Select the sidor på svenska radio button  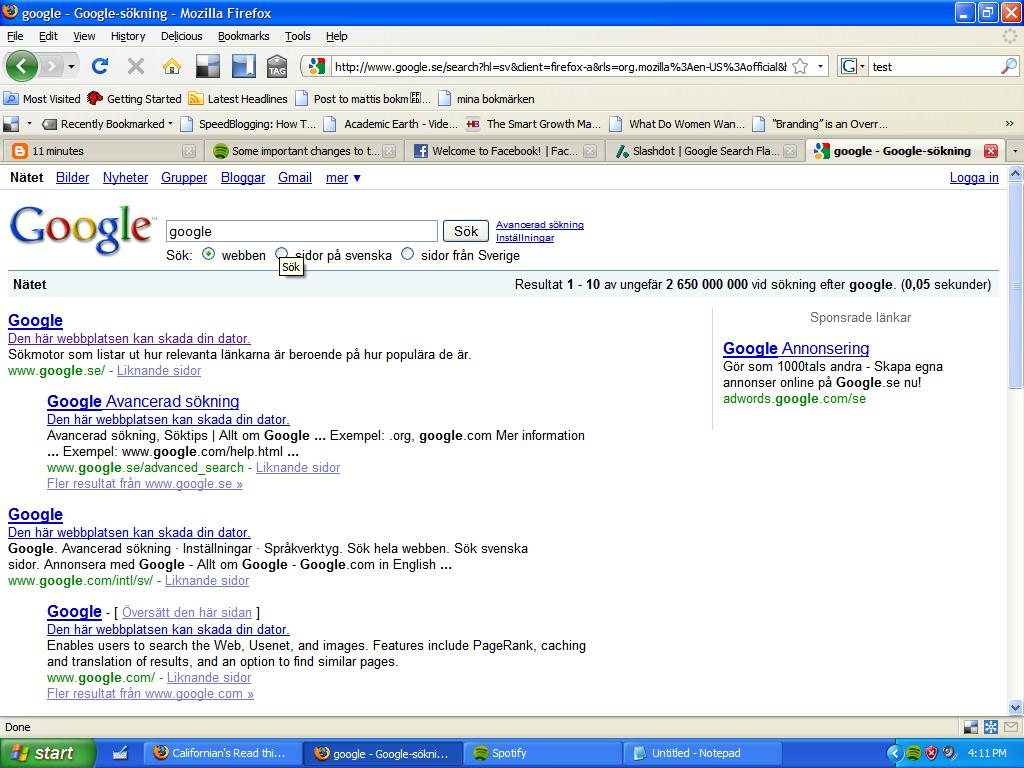281,253
